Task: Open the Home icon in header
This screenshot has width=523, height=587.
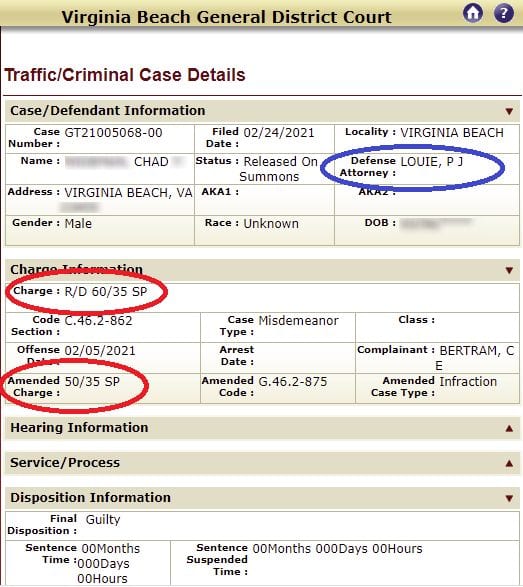Action: coord(473,13)
